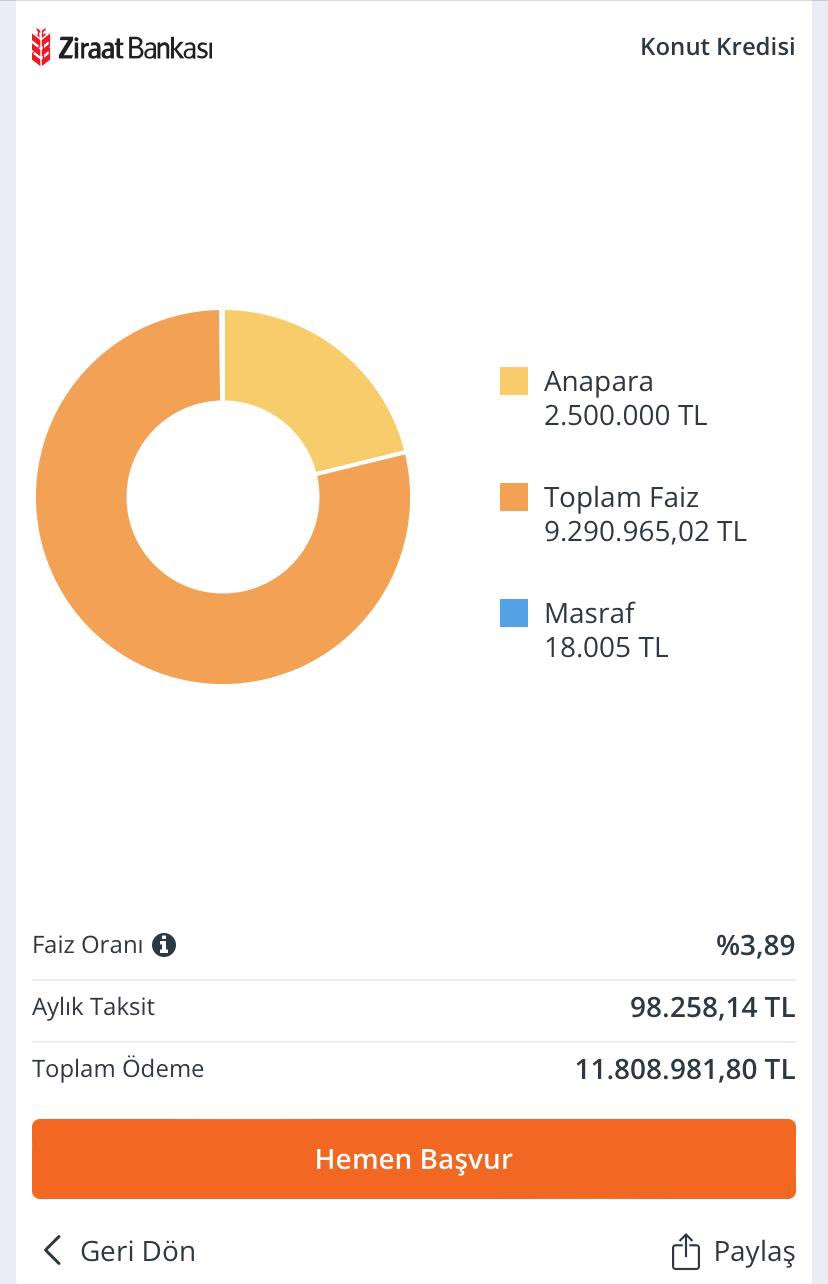This screenshot has width=828, height=1284.
Task: Click the Masraf legend label
Action: [x=589, y=613]
